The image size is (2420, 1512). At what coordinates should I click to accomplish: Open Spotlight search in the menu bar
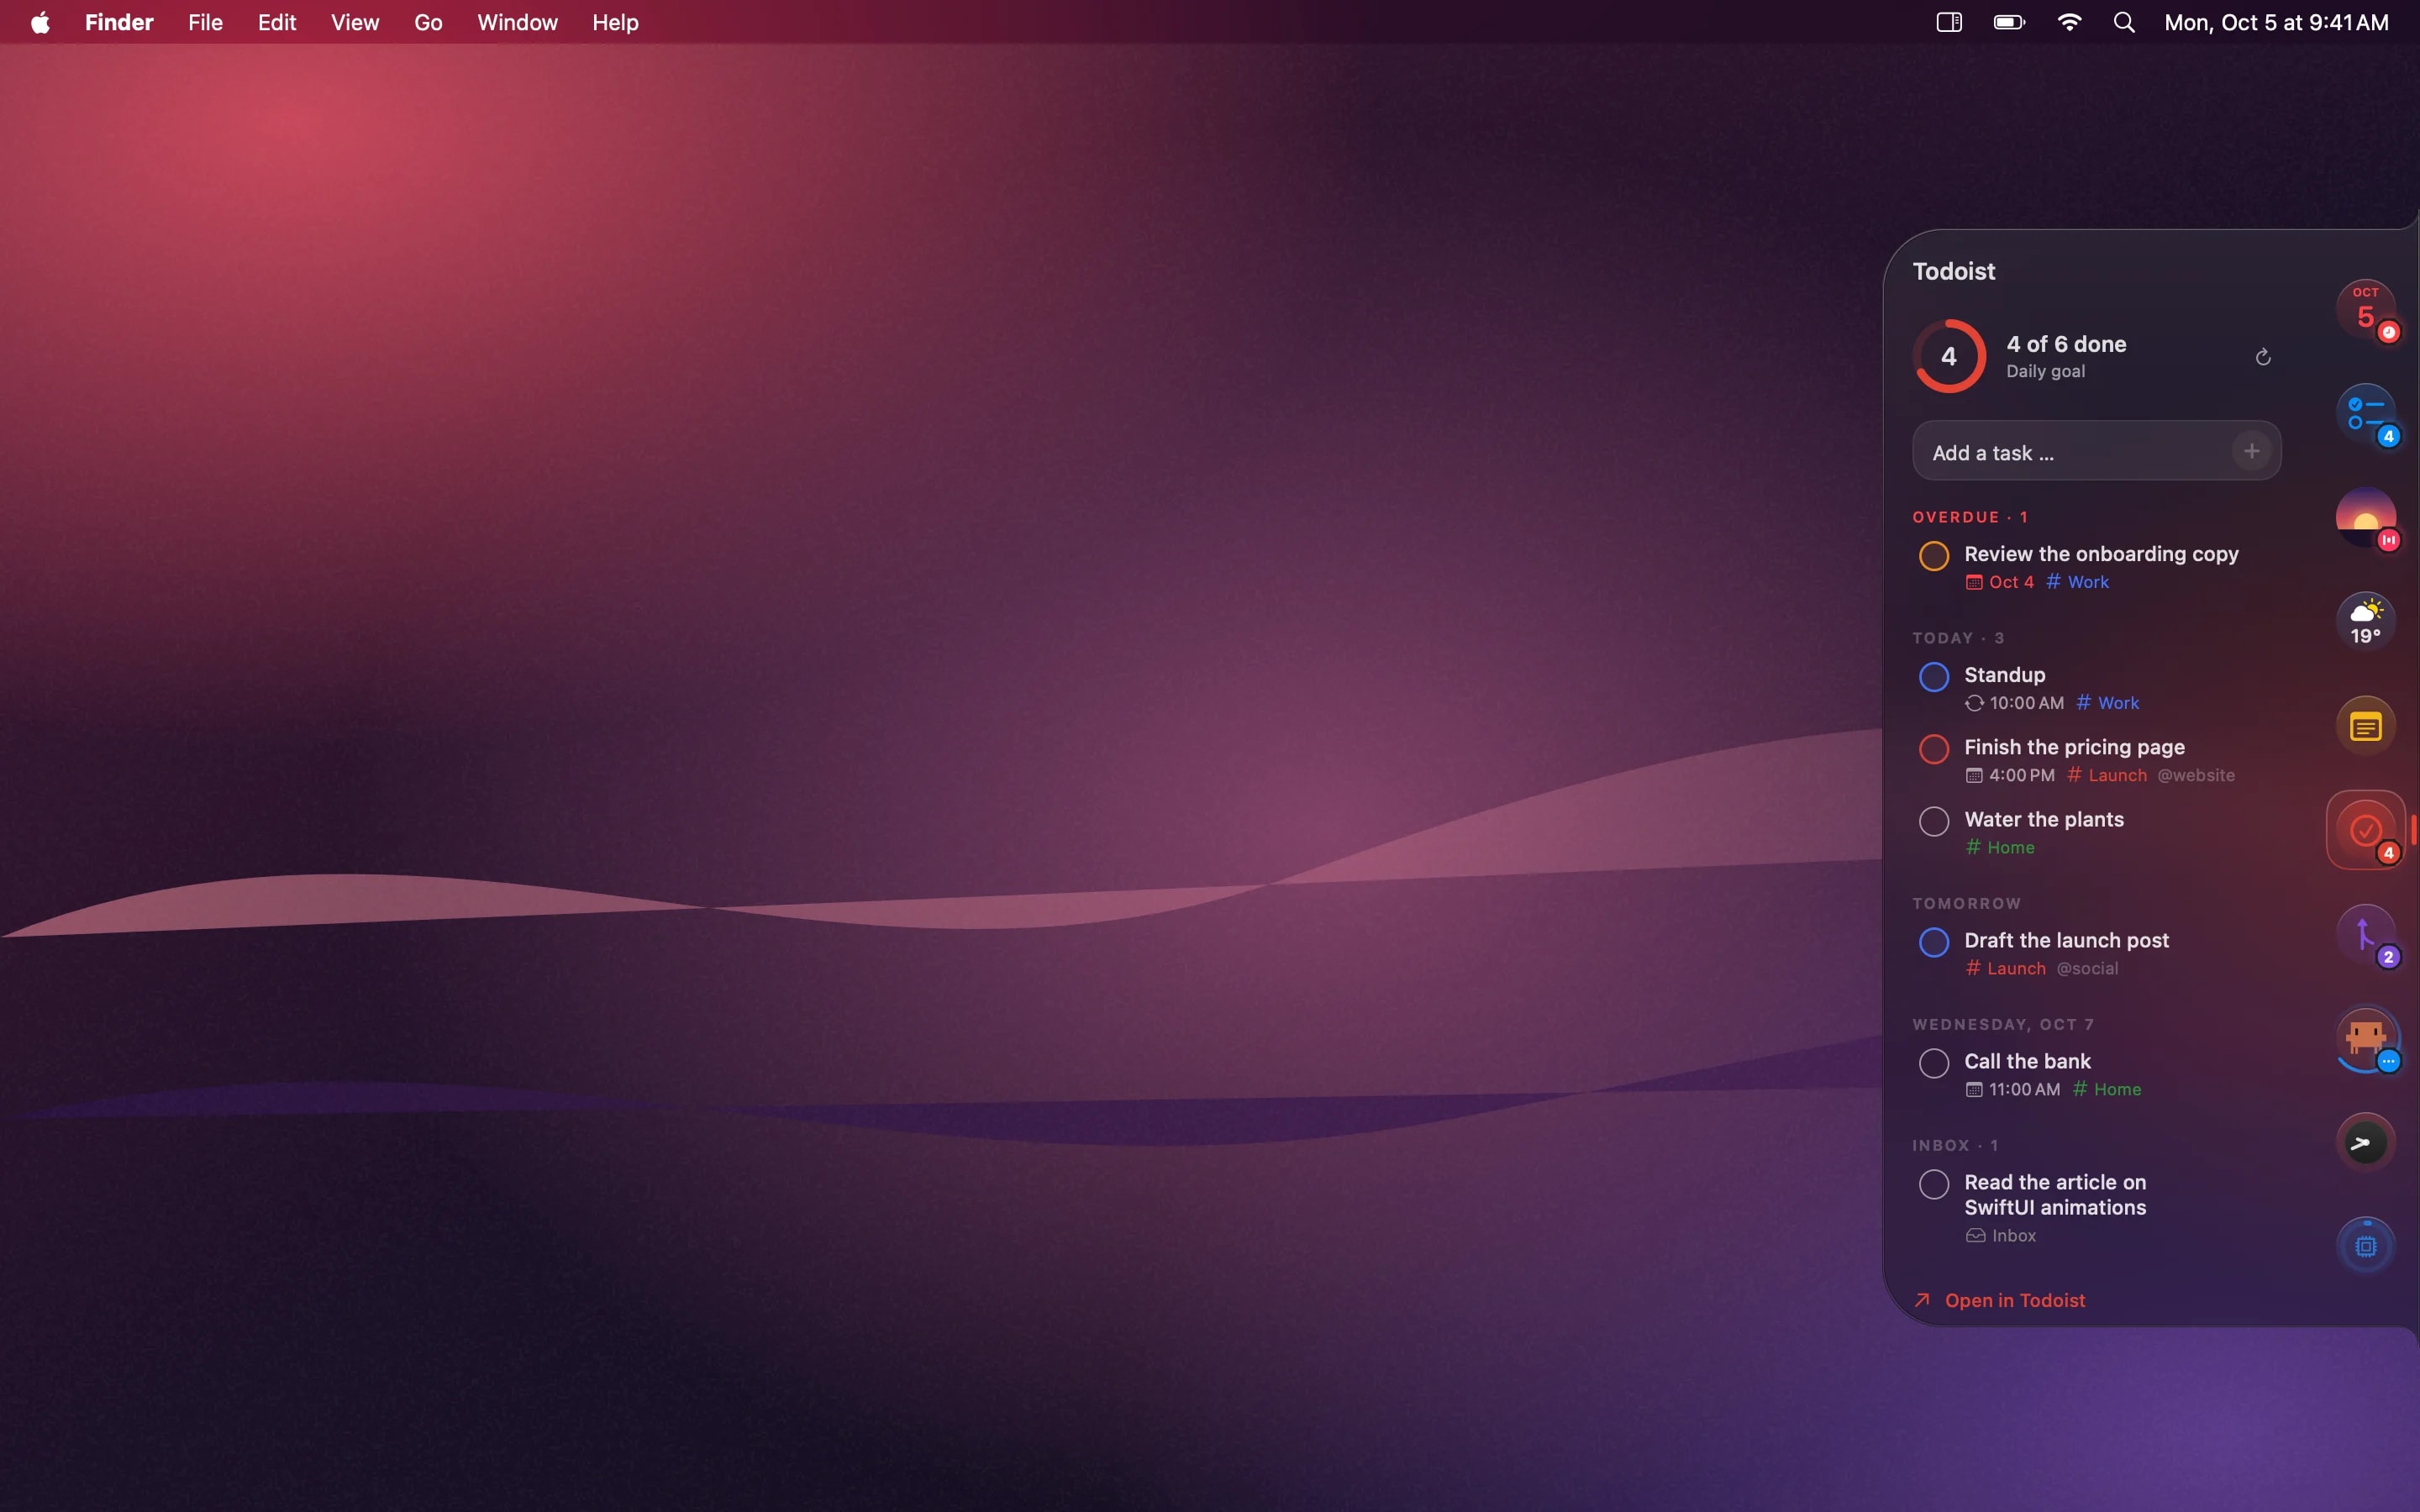point(2125,22)
